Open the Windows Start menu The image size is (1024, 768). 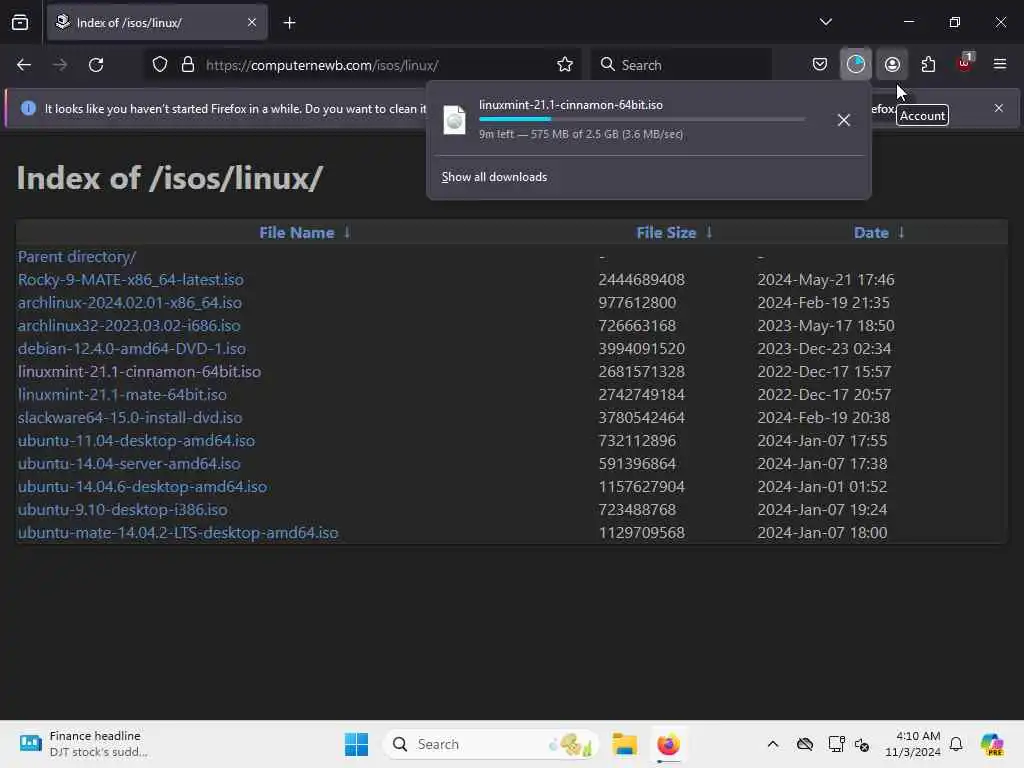[356, 744]
